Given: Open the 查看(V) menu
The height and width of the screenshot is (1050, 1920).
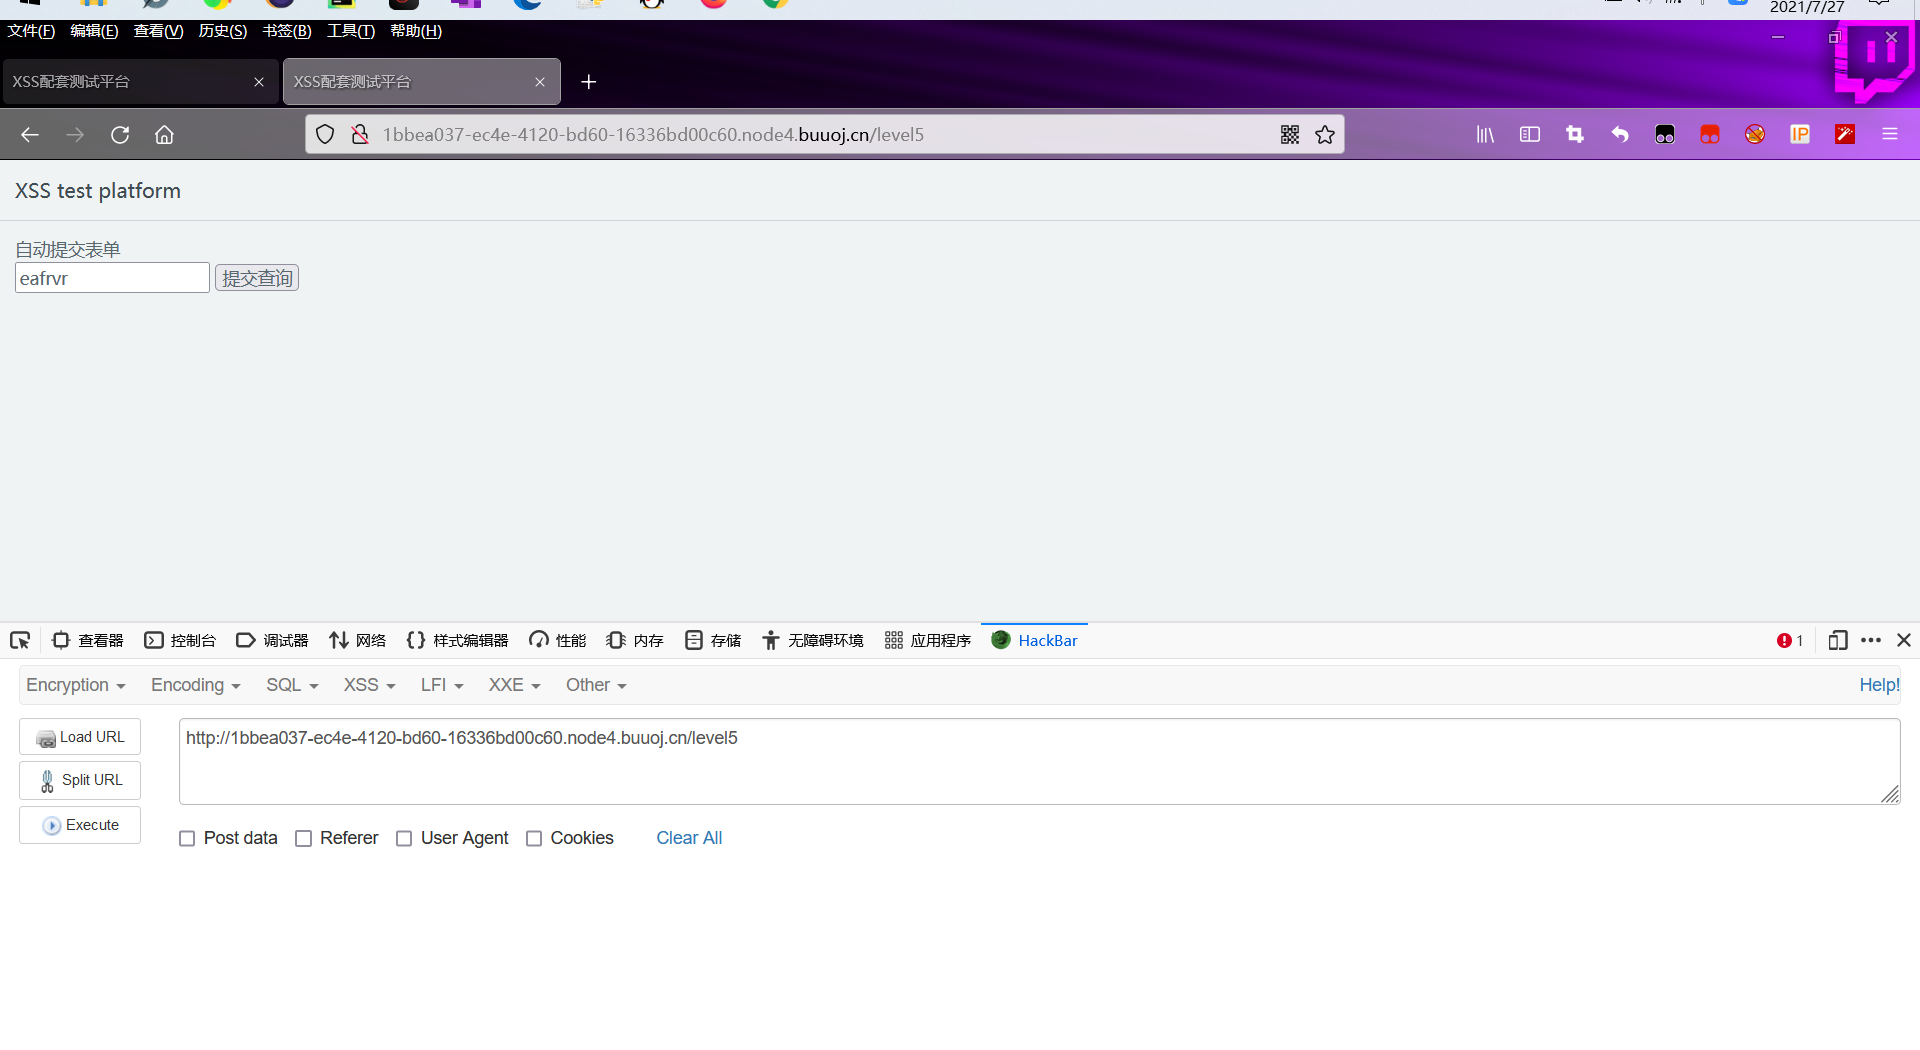Looking at the screenshot, I should pyautogui.click(x=158, y=31).
